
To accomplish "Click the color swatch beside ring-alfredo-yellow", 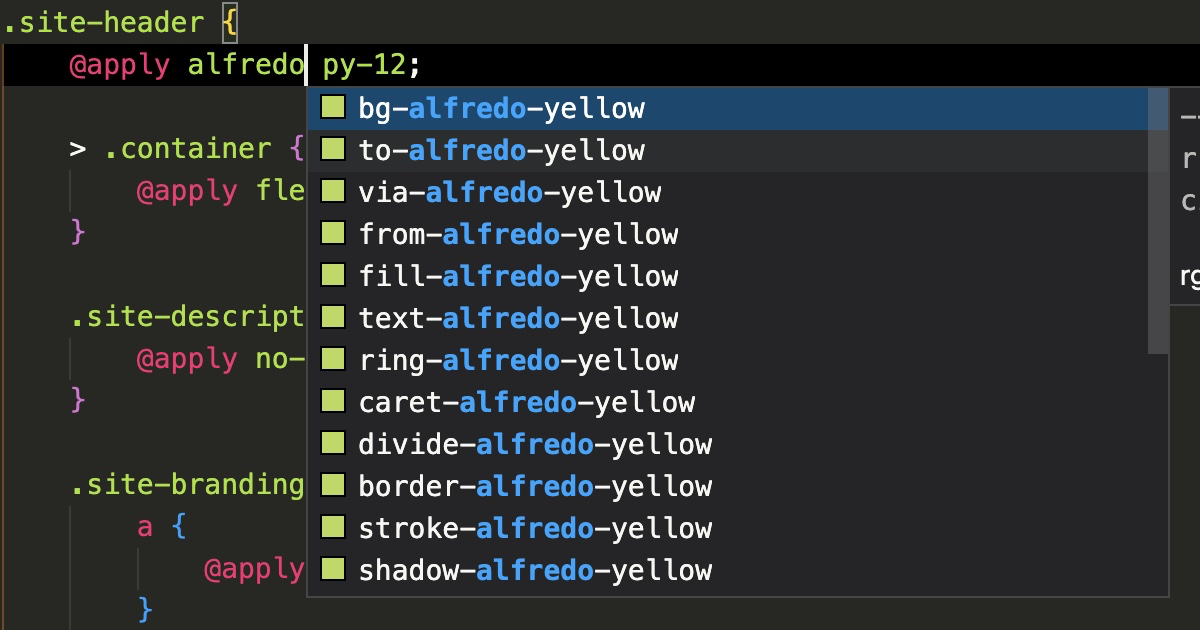I will (333, 359).
